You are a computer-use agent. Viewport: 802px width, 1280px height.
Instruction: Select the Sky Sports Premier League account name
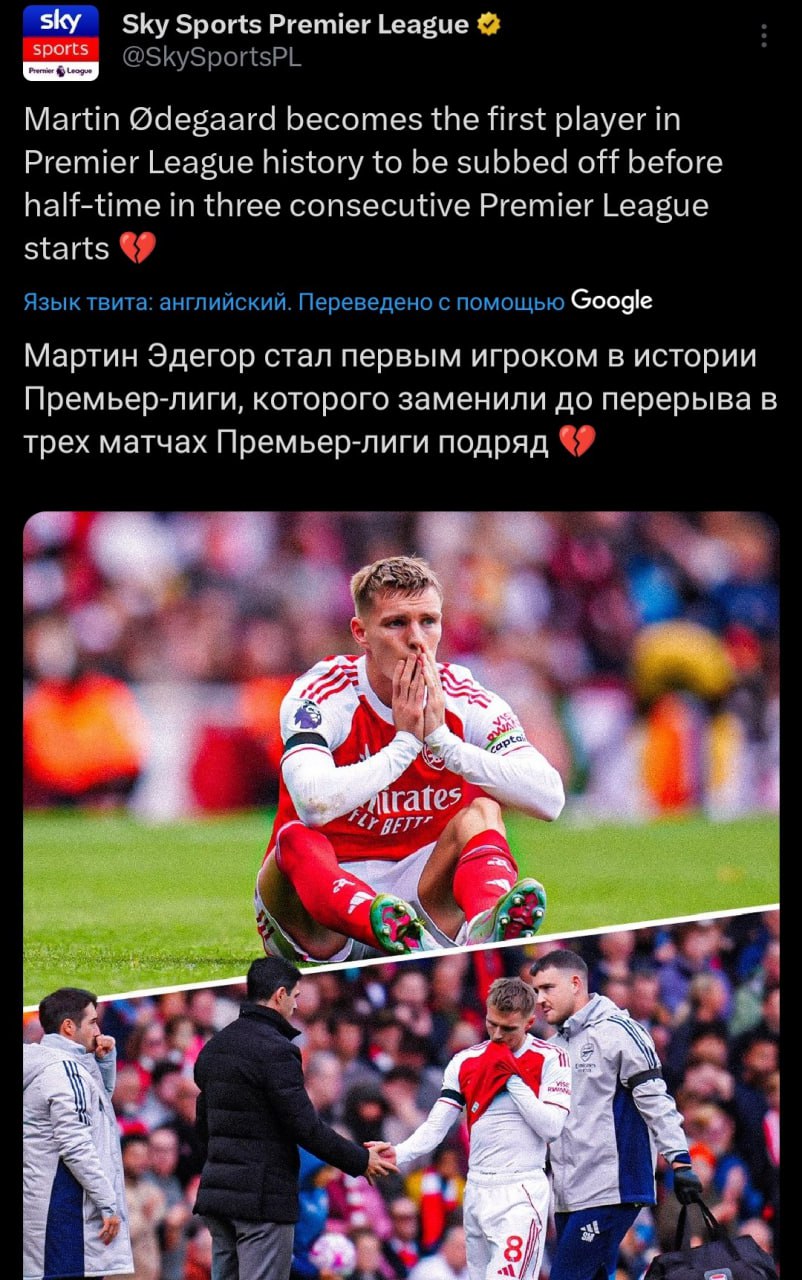(x=296, y=25)
